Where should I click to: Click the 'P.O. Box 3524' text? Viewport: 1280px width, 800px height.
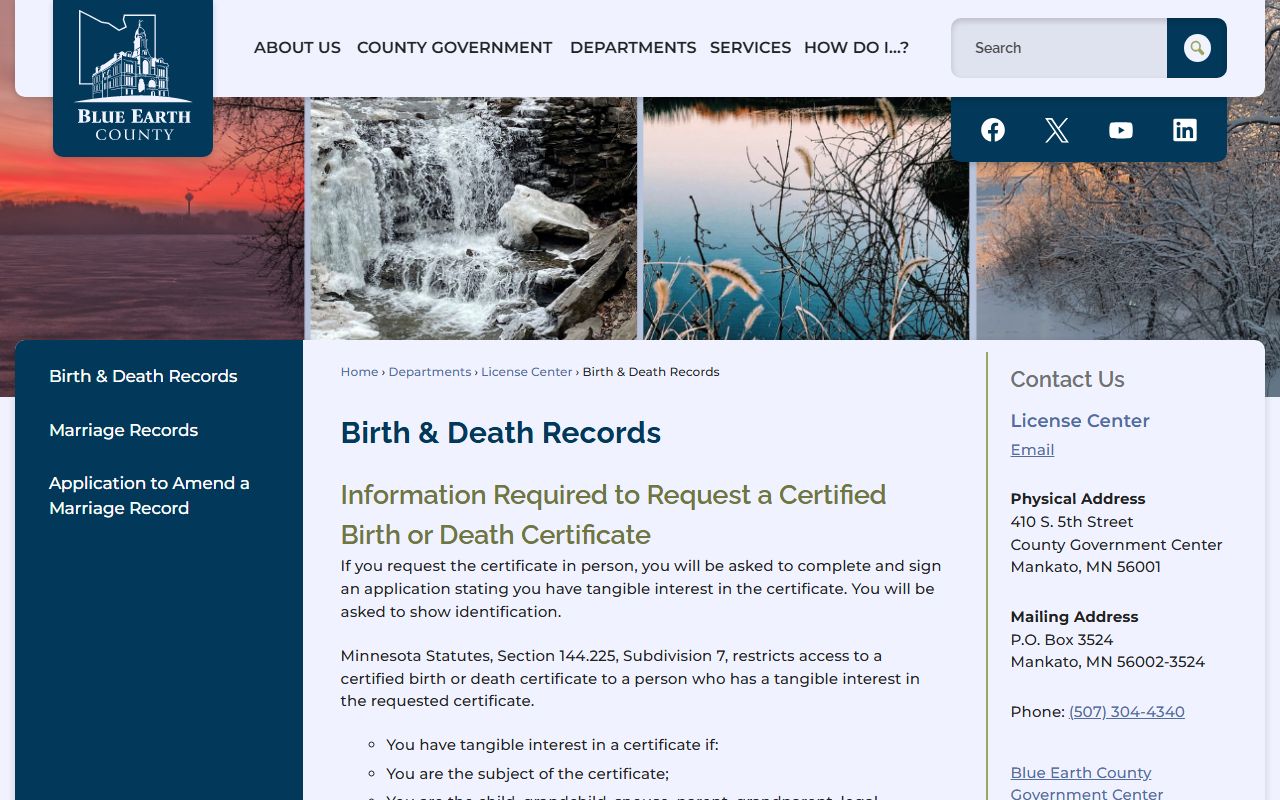[x=1062, y=640]
